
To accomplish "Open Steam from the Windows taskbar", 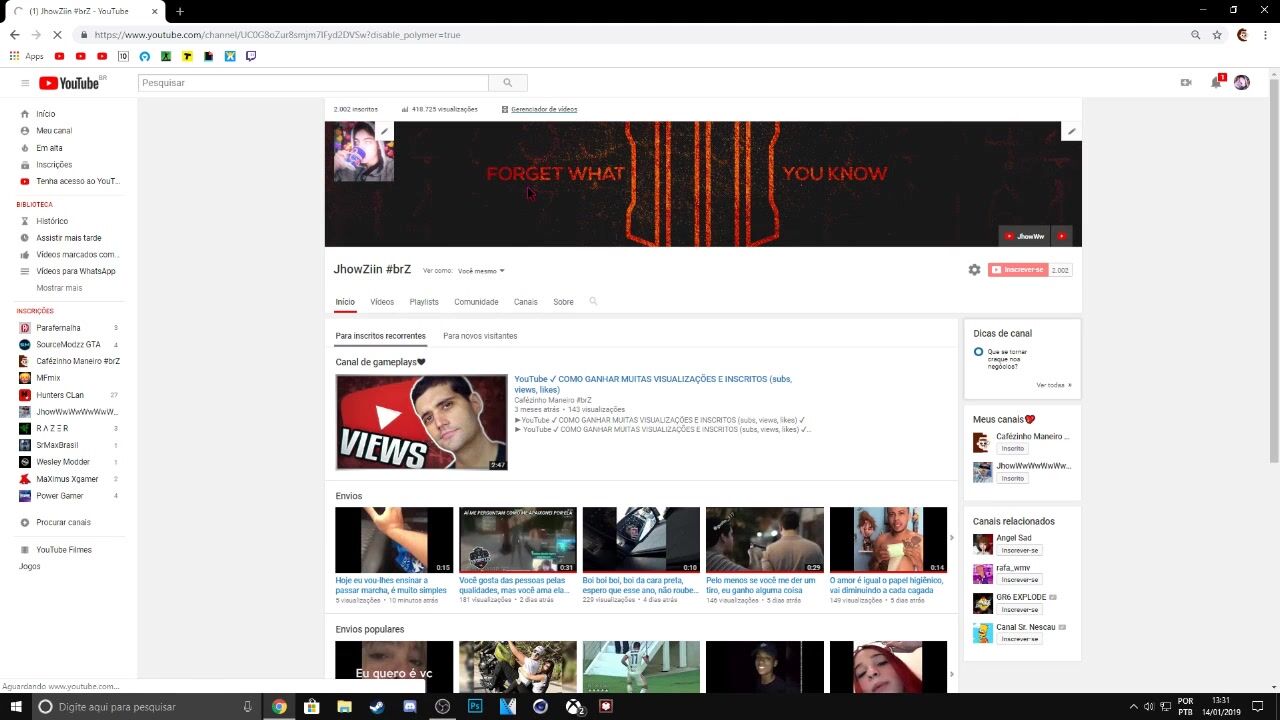I will coord(377,706).
